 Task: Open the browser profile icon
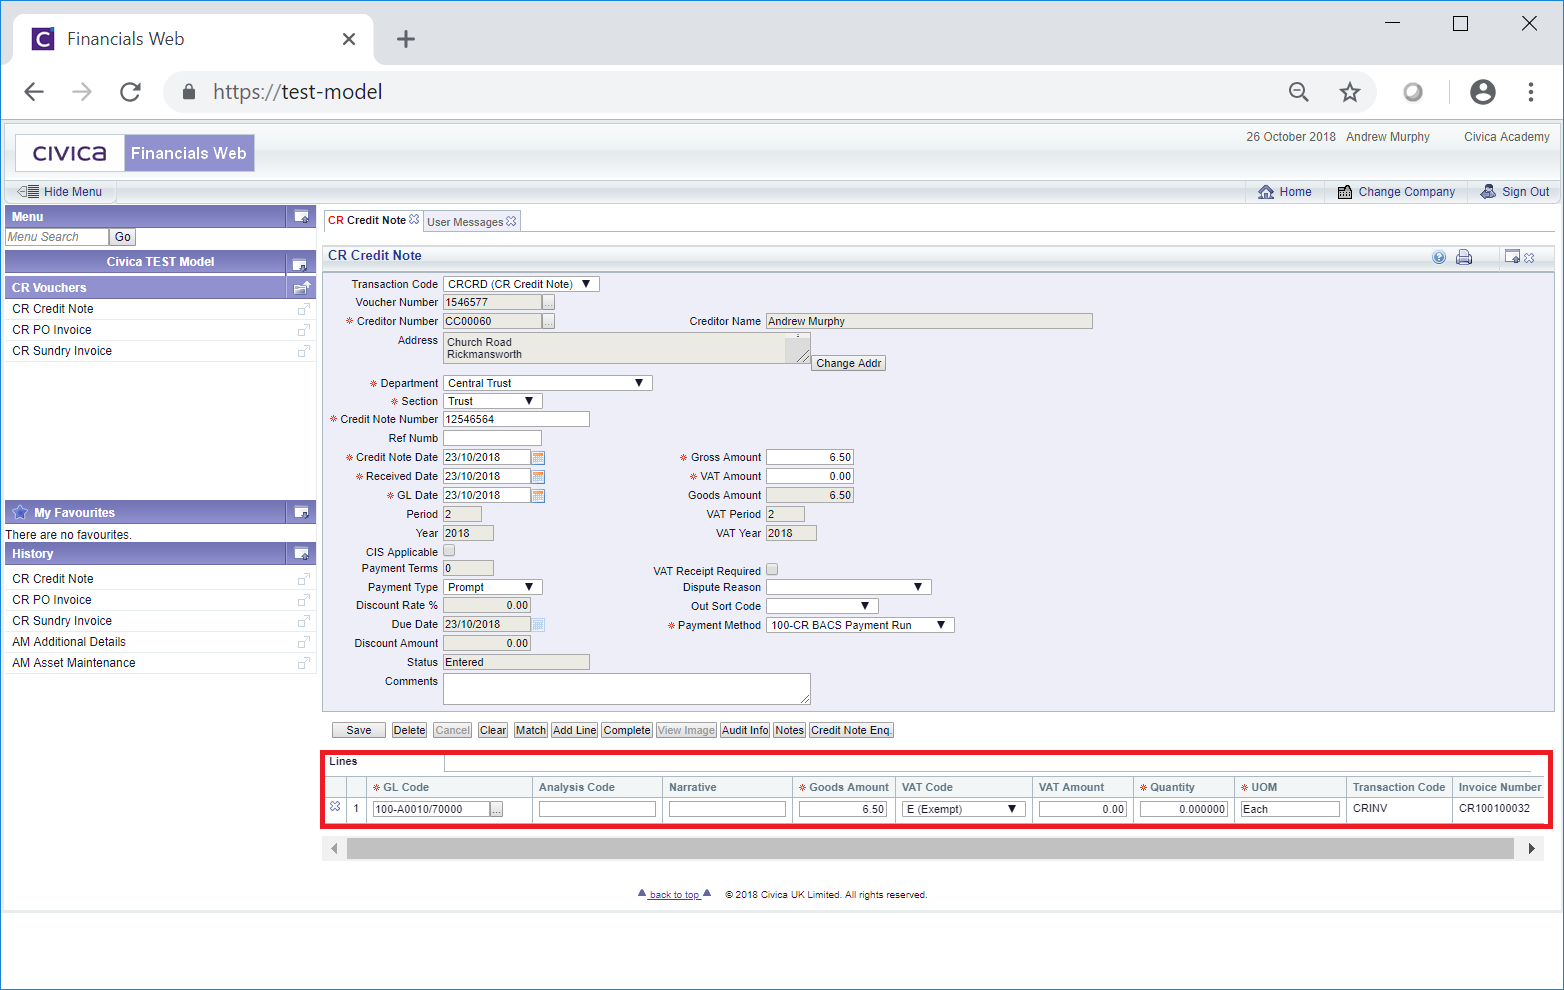[1483, 92]
